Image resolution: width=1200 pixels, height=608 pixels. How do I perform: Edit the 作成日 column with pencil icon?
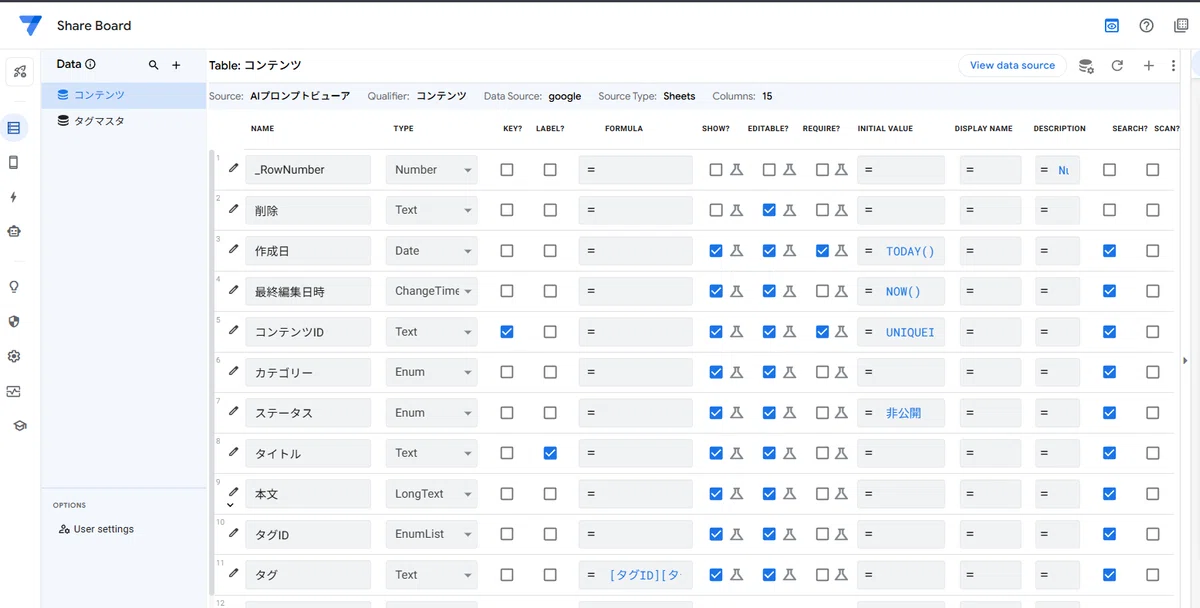pos(233,249)
